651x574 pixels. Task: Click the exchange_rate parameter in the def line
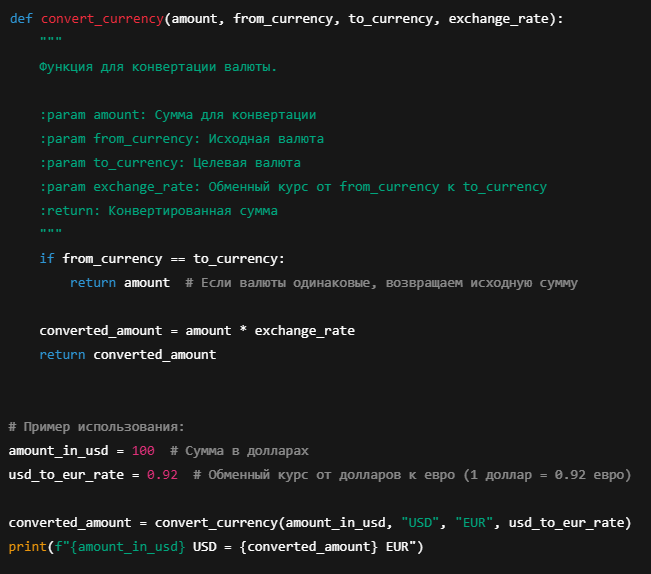(x=499, y=19)
